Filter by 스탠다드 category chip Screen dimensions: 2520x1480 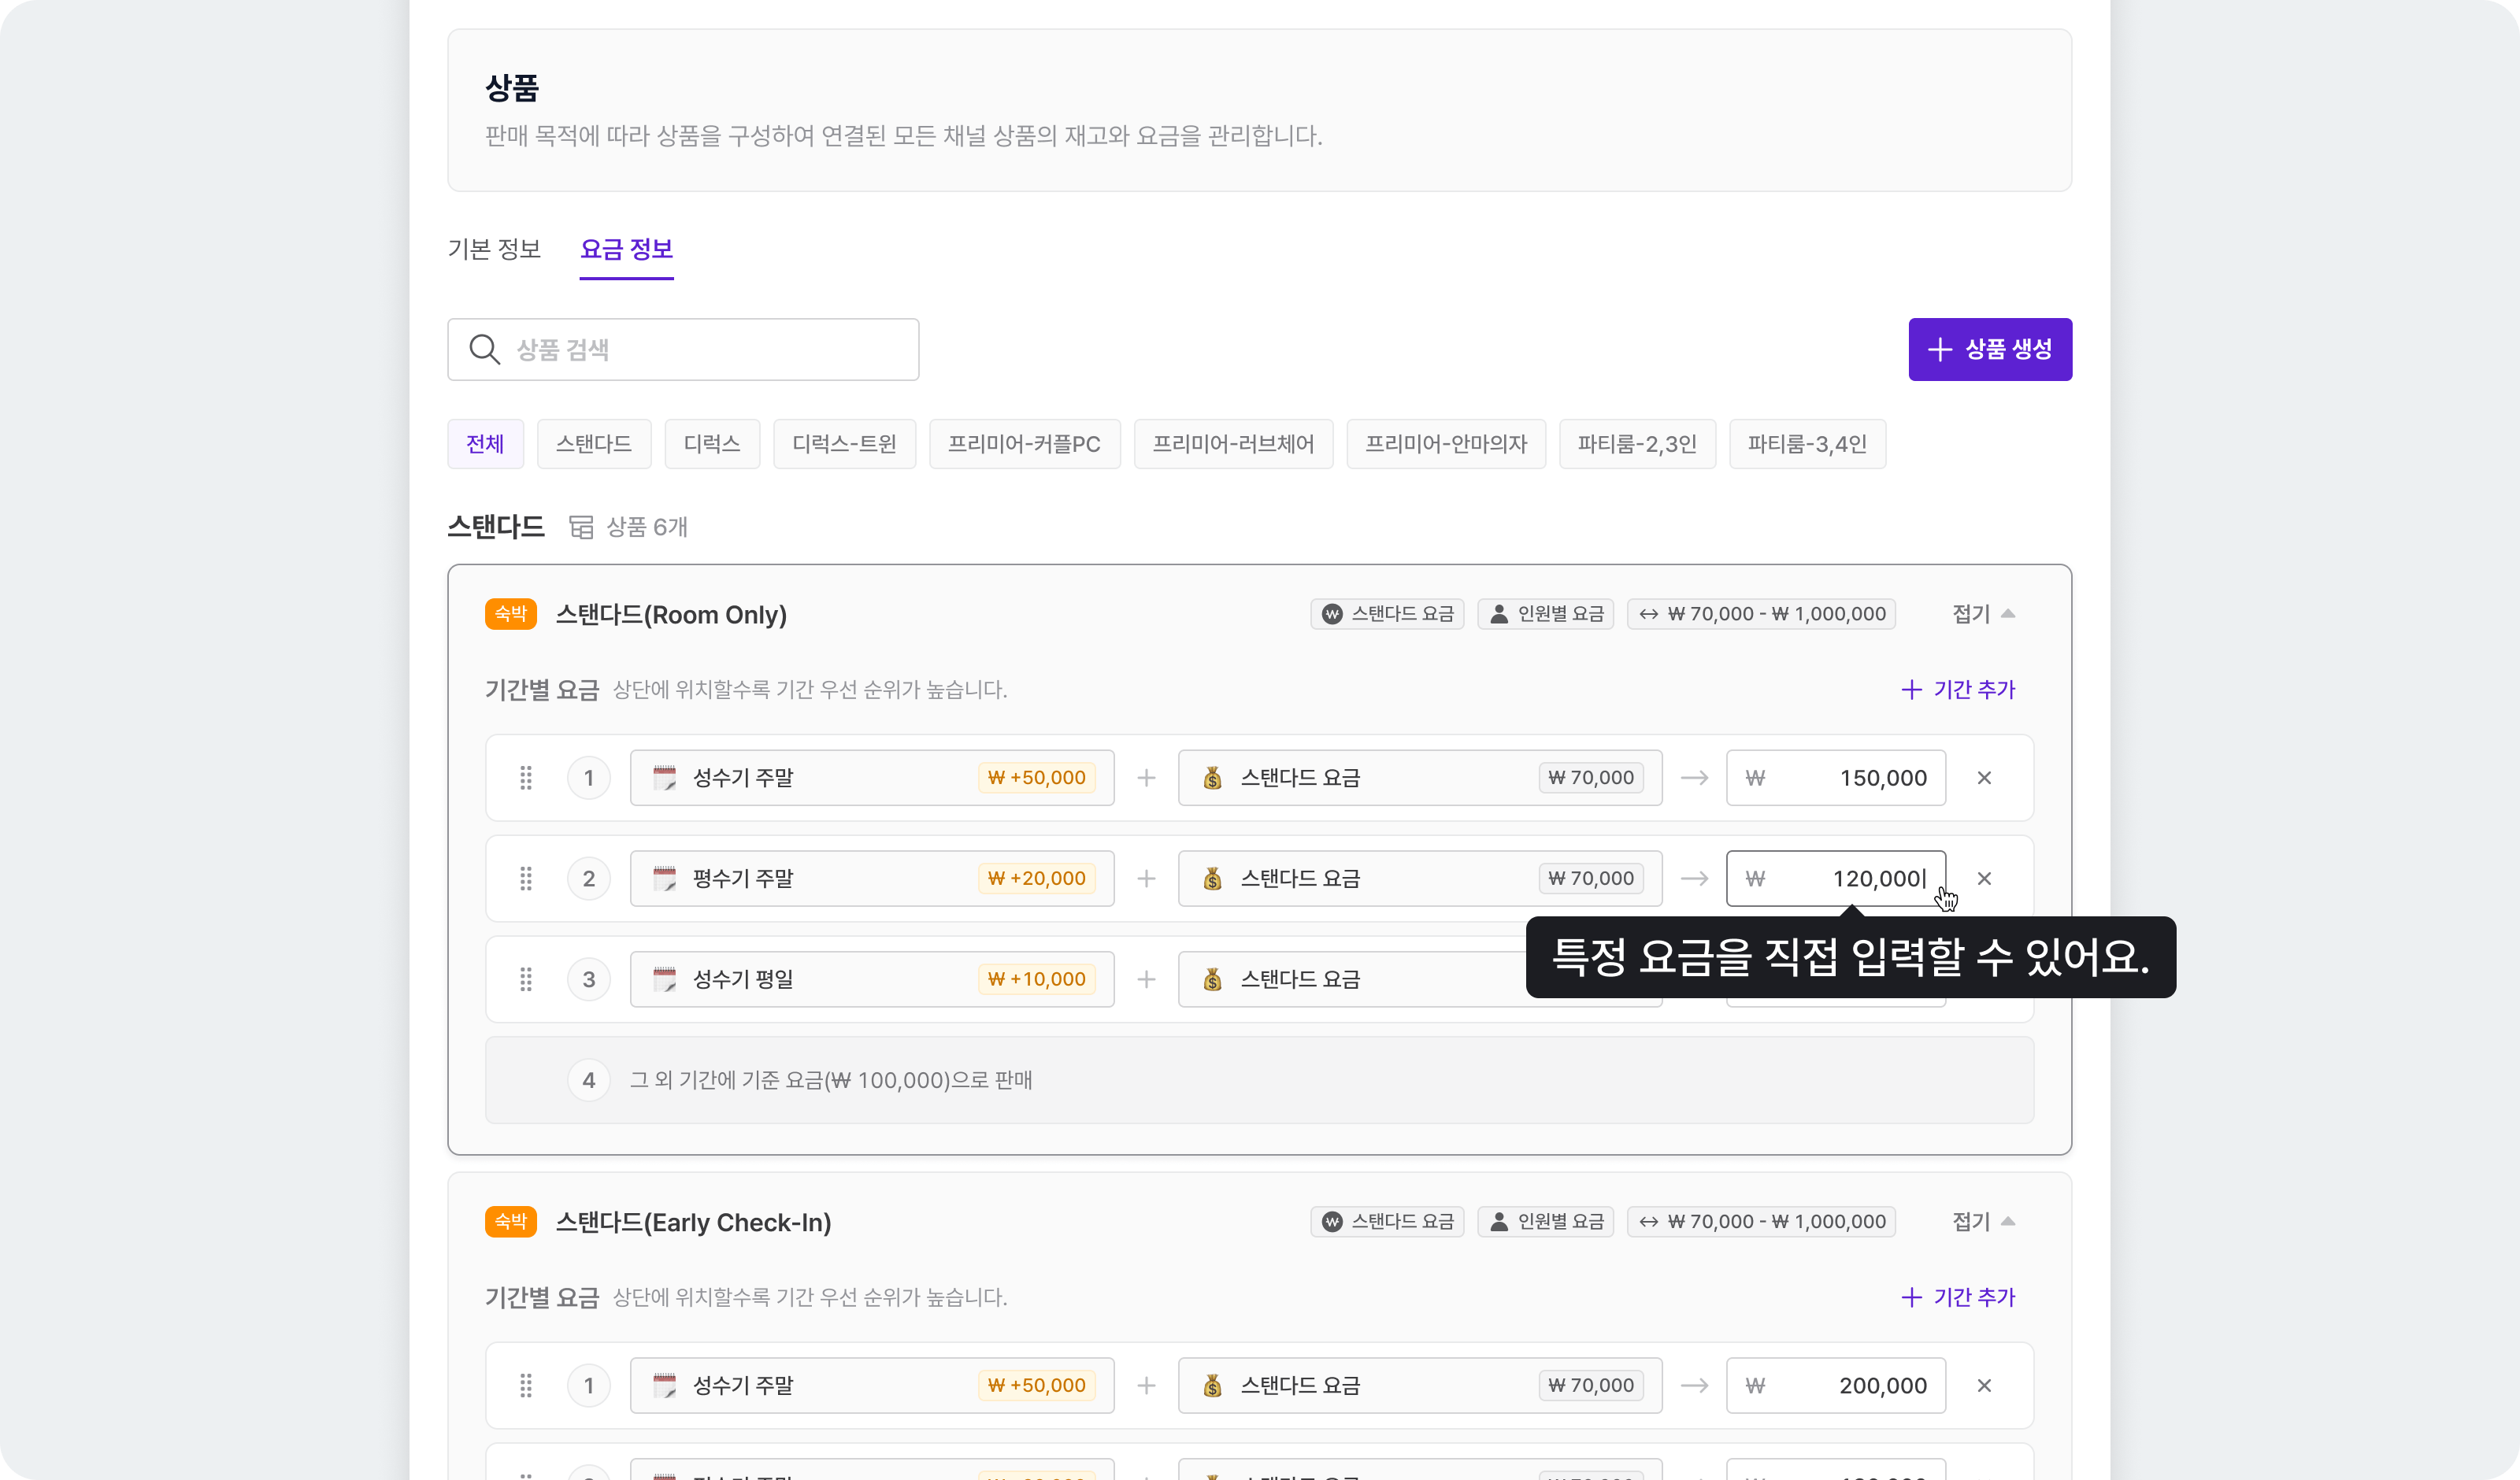(594, 444)
